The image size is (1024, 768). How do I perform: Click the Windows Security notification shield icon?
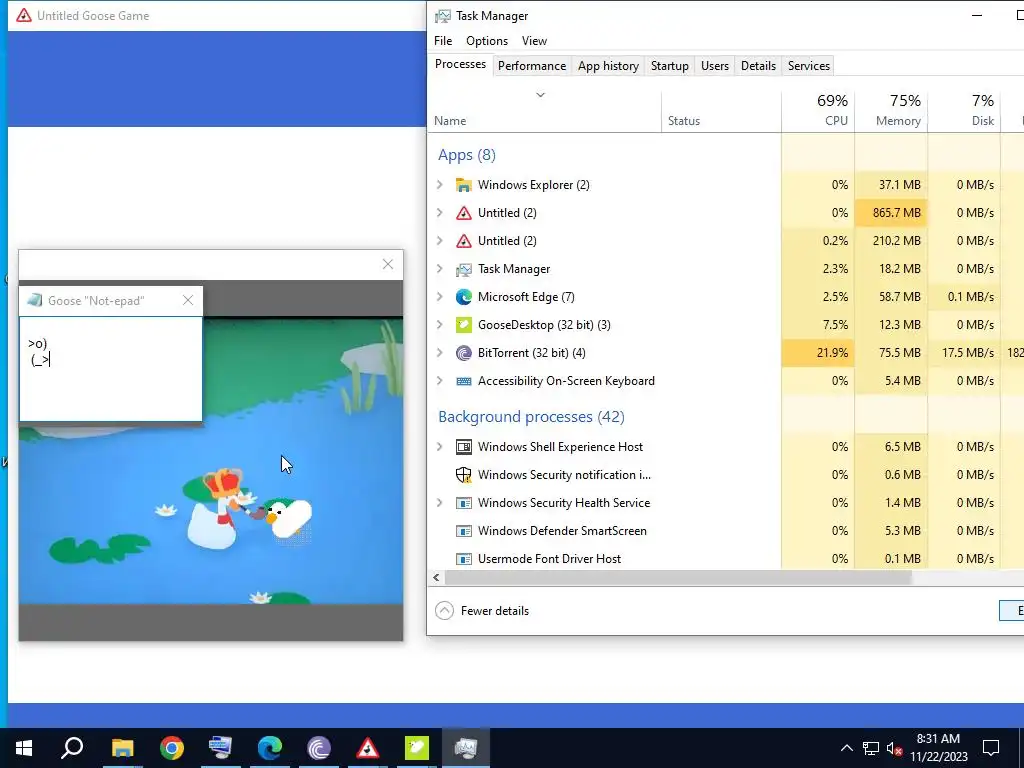(464, 475)
